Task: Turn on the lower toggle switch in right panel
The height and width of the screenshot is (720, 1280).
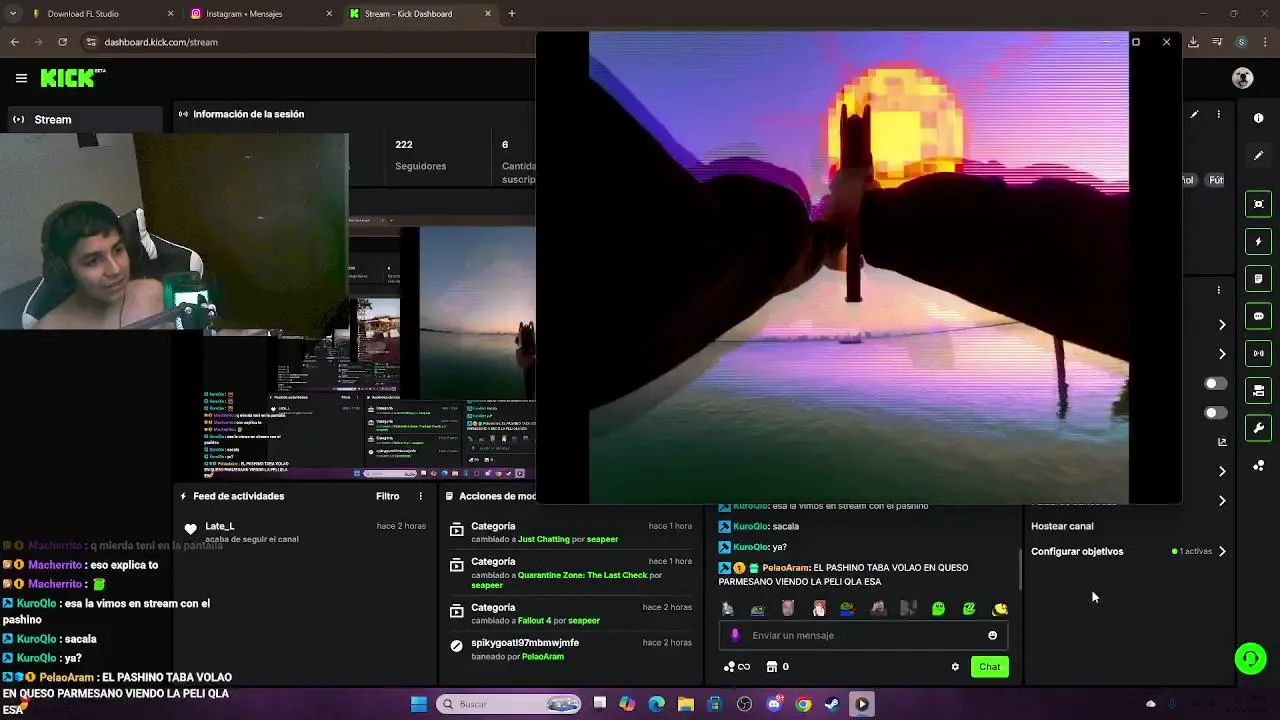Action: 1215,413
